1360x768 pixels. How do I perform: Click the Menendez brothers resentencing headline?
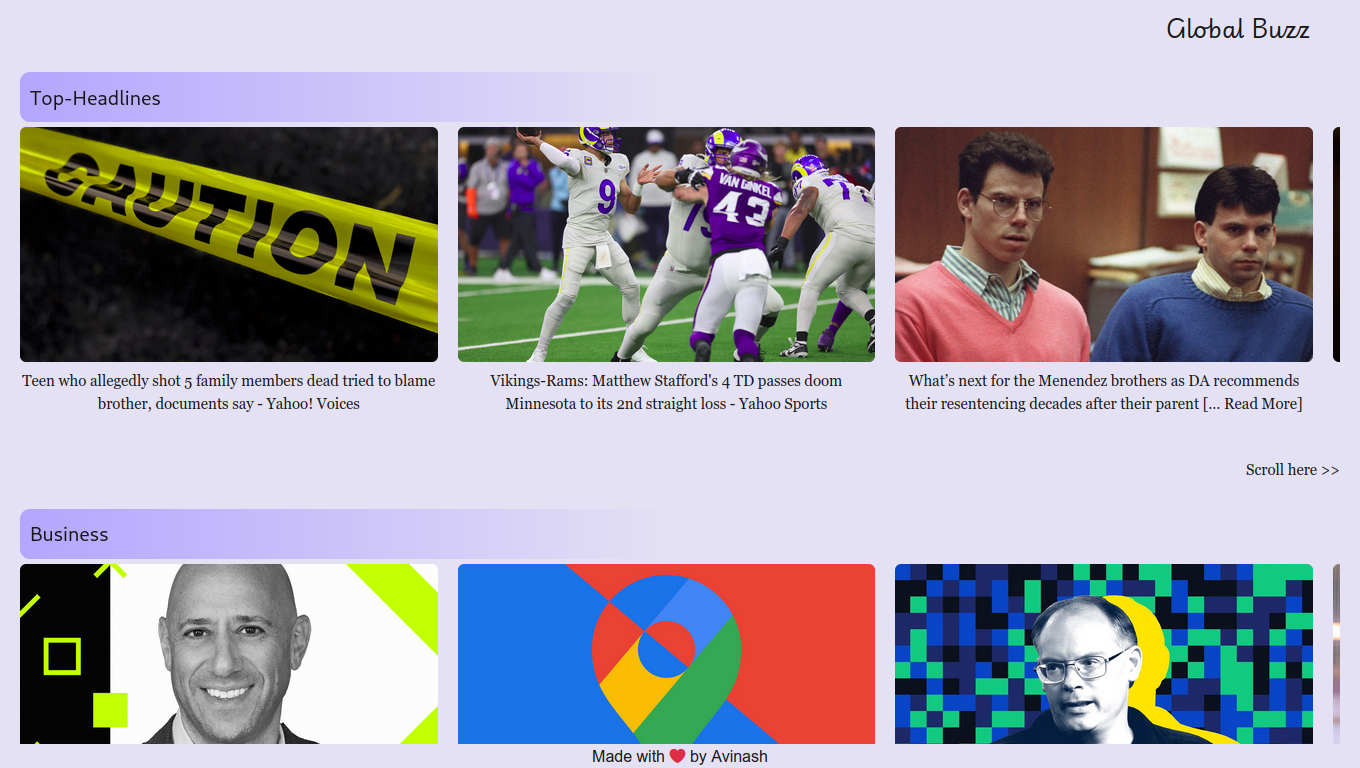(x=1104, y=392)
